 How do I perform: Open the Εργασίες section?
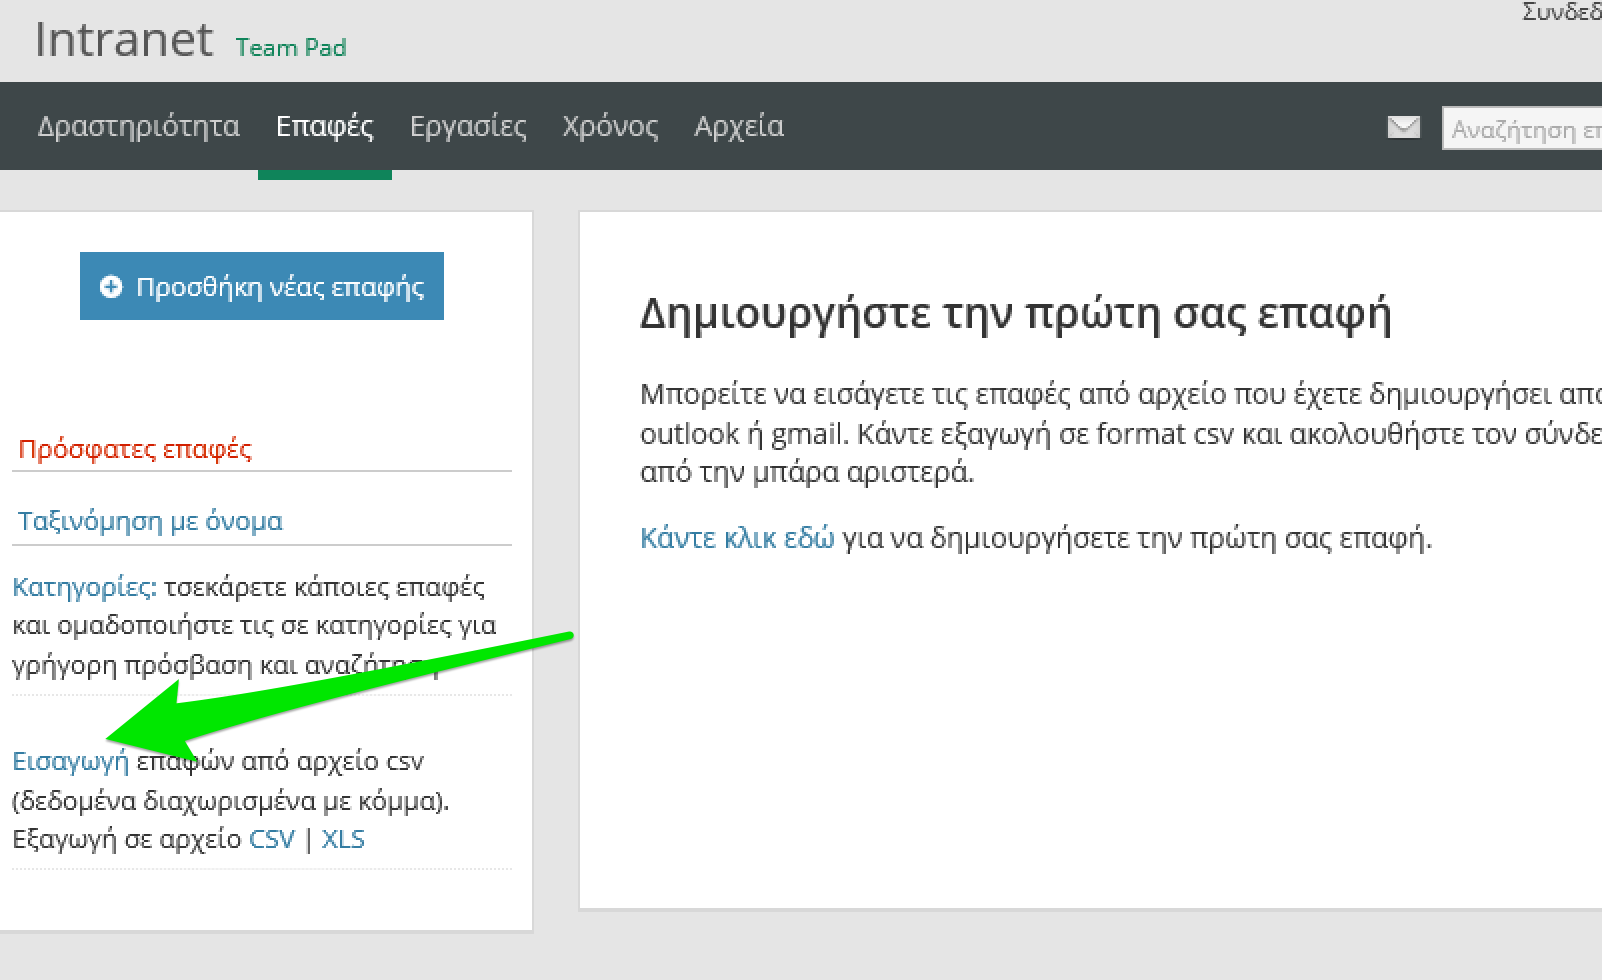coord(468,126)
